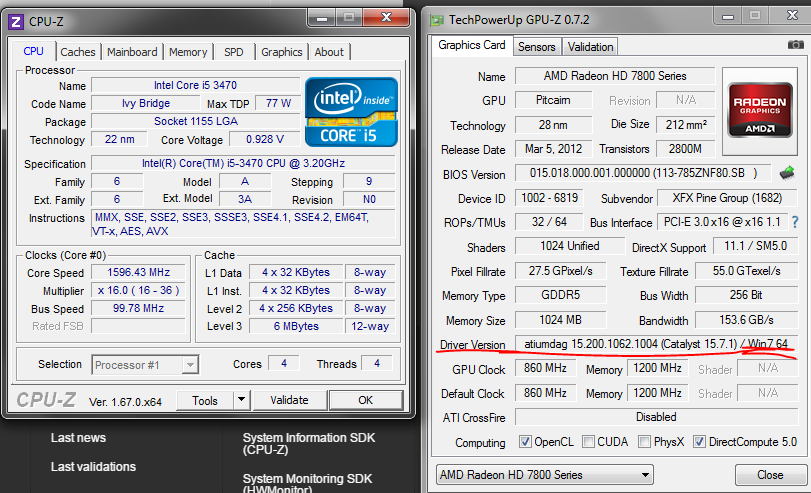This screenshot has width=811, height=493.
Task: Switch to the Graphics tab in CPU-Z
Action: [x=281, y=52]
